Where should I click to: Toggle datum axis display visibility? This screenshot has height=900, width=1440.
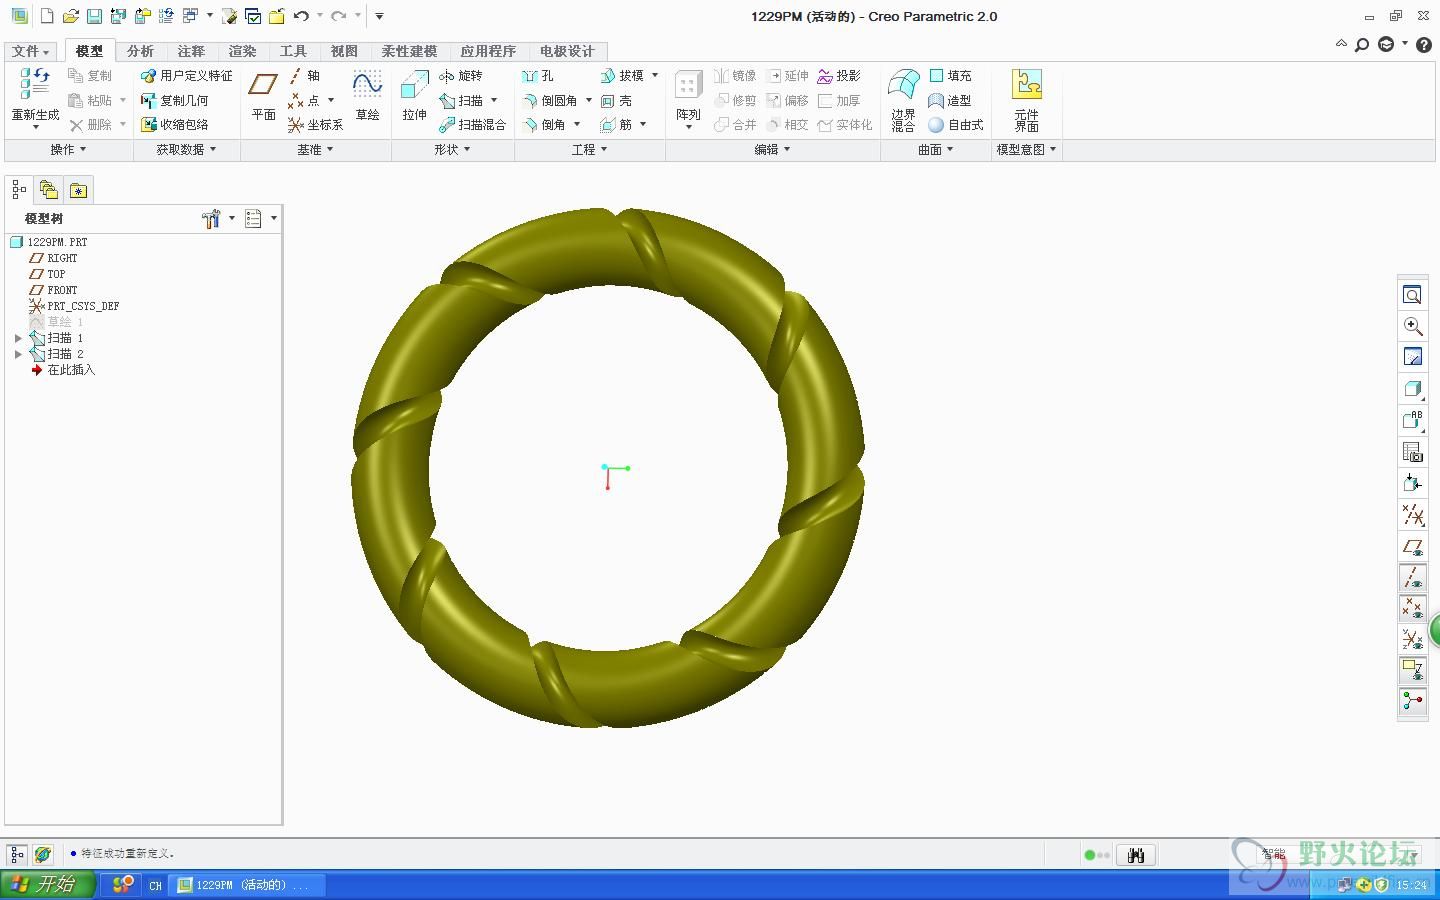(x=1412, y=577)
